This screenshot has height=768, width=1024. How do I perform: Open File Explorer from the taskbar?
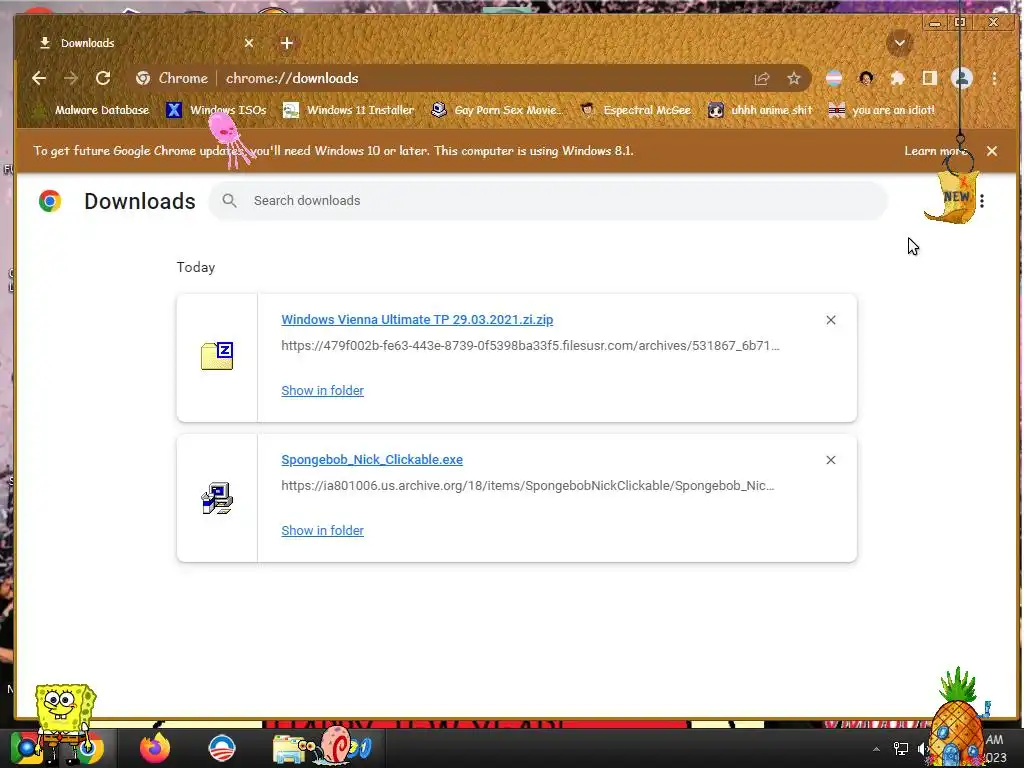click(288, 749)
